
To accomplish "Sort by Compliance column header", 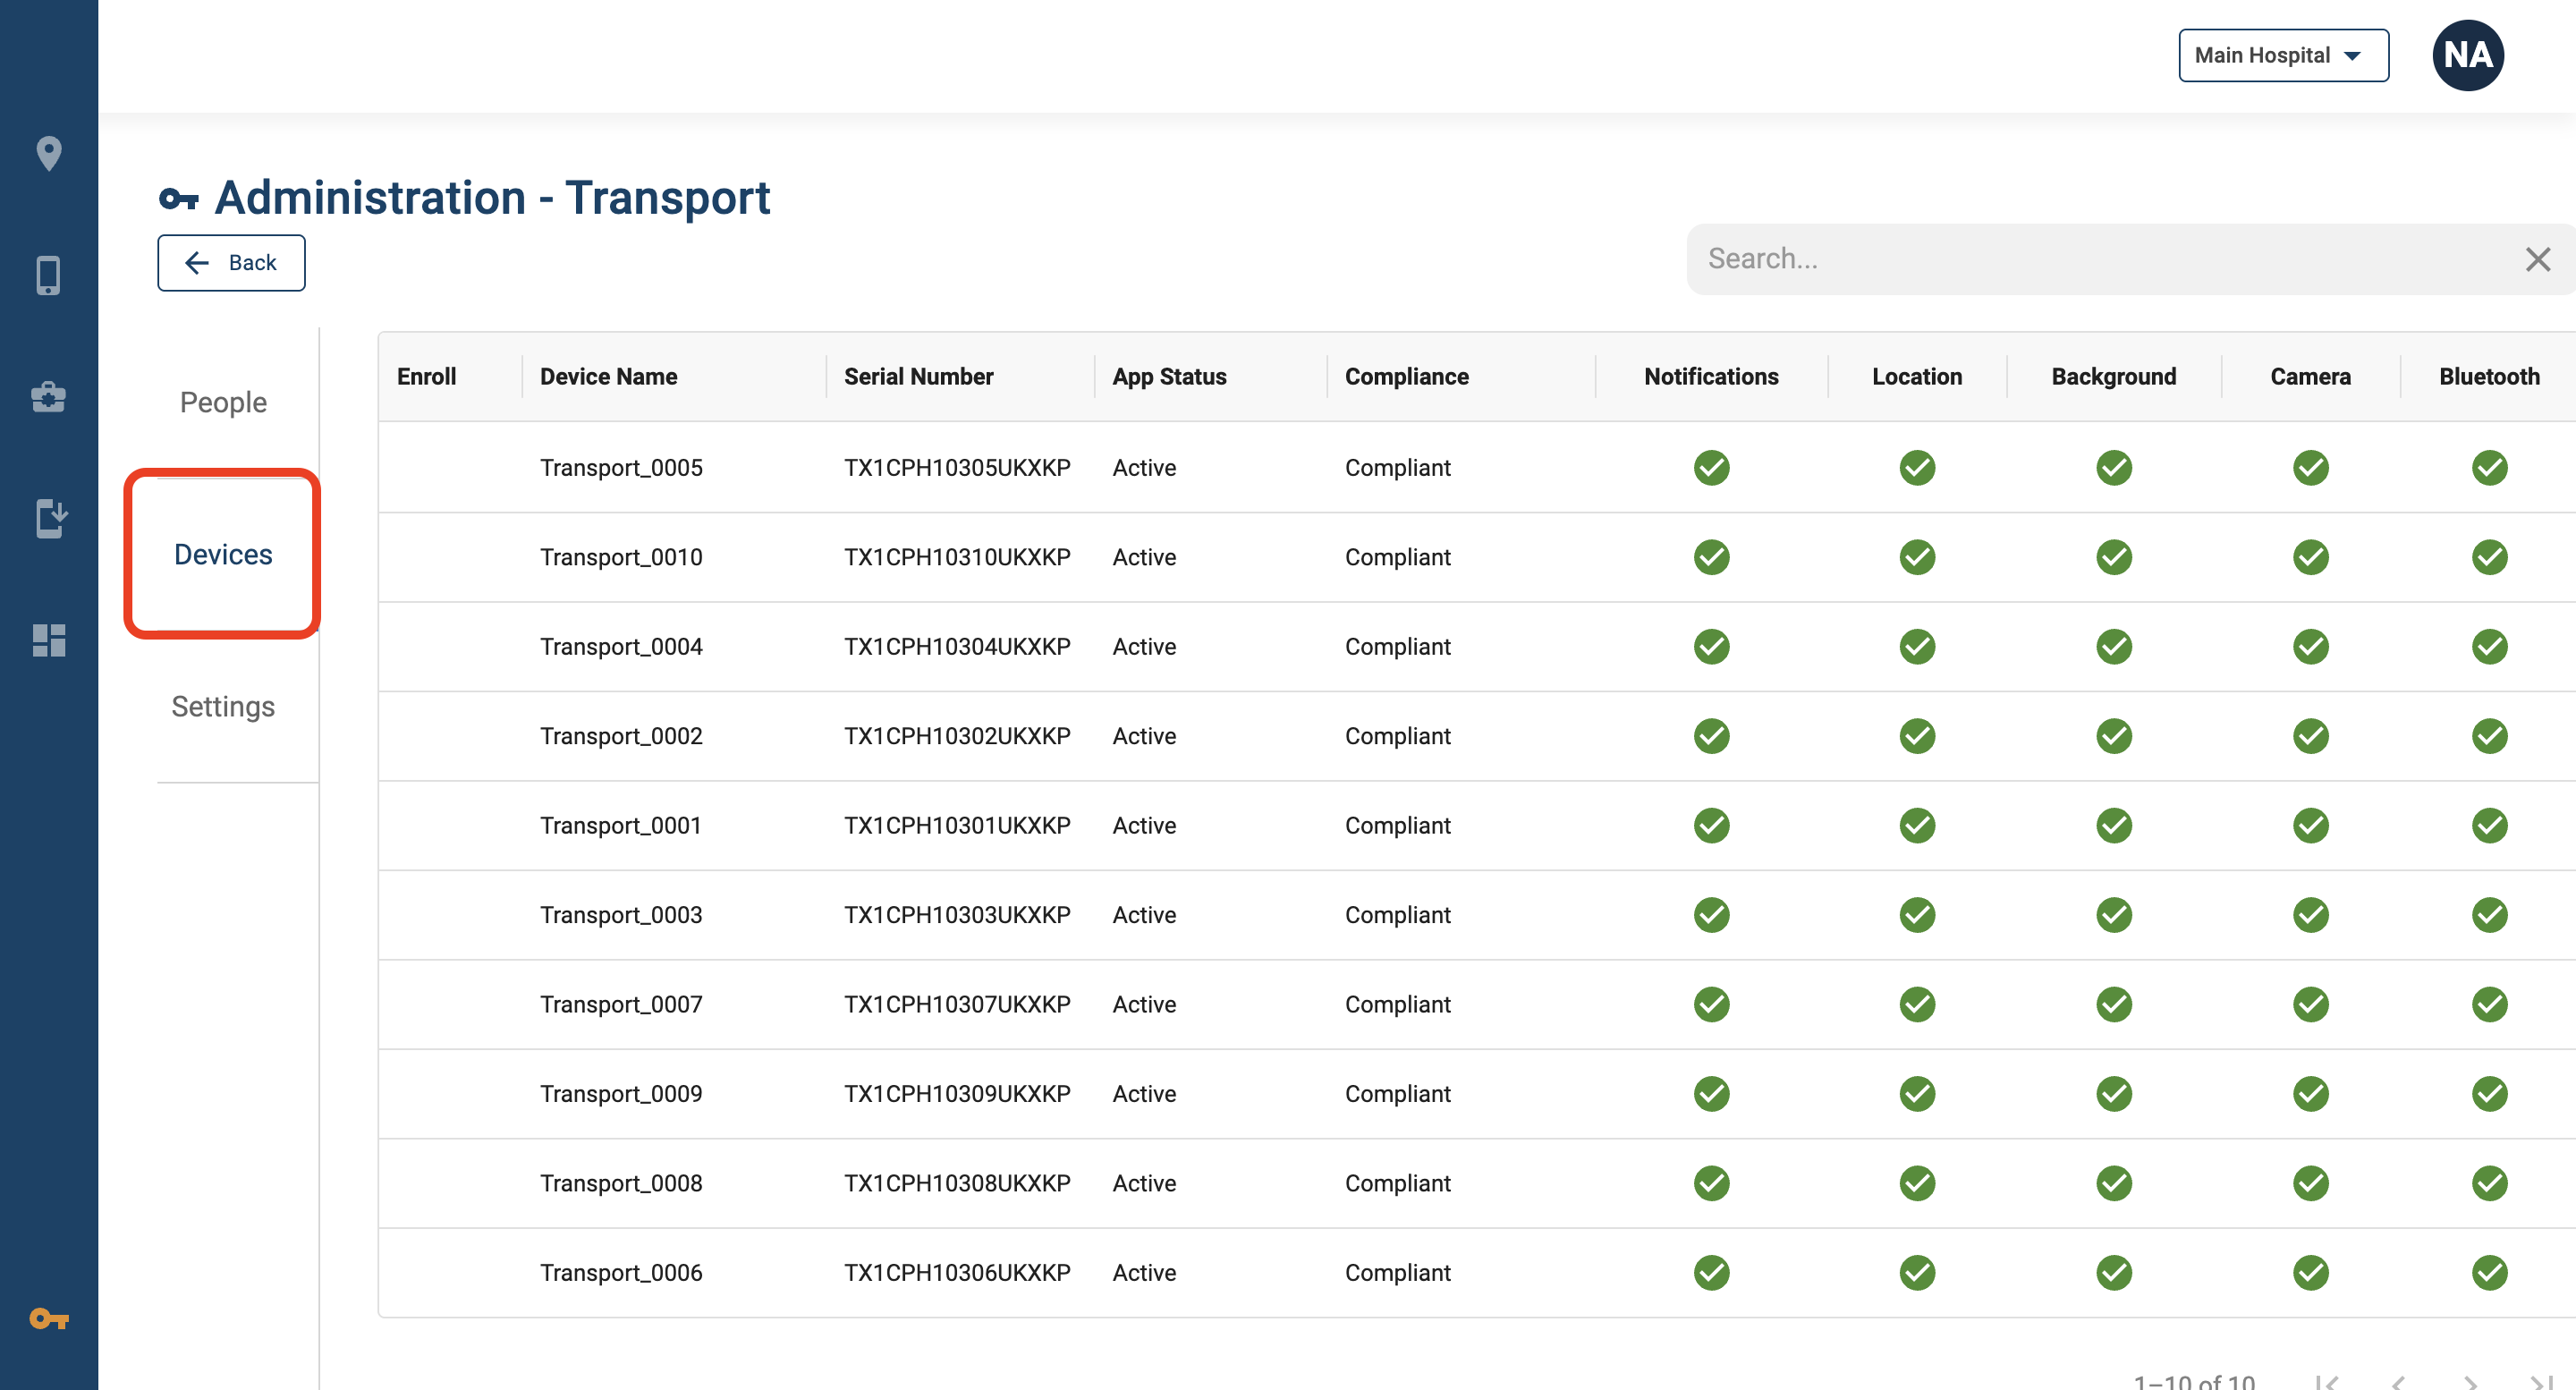I will pyautogui.click(x=1406, y=376).
